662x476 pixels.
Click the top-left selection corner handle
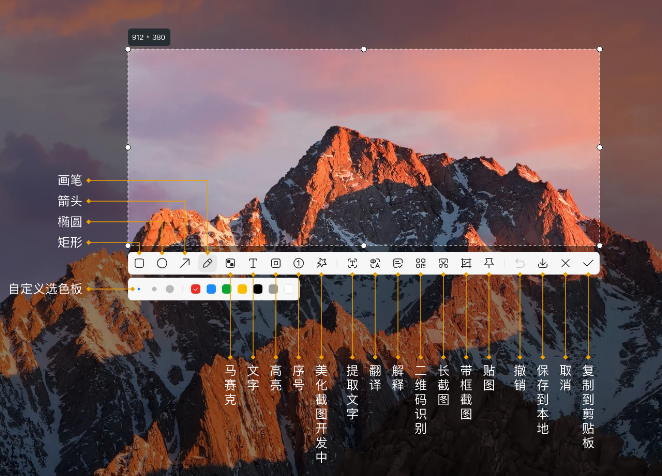(x=128, y=49)
